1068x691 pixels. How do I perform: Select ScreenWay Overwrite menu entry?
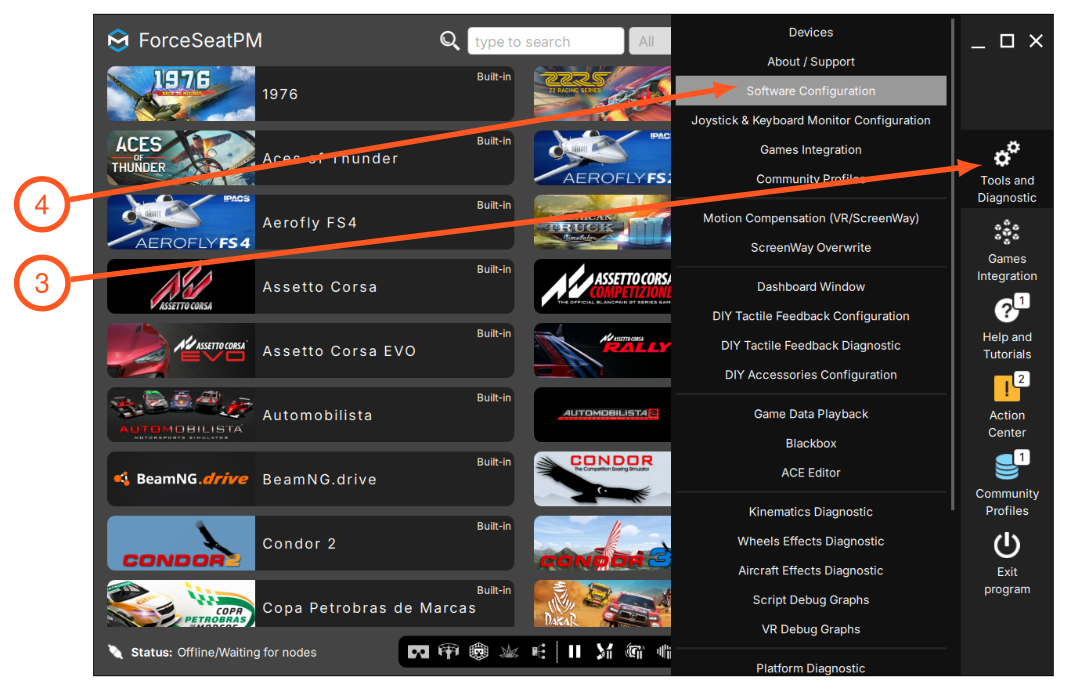[811, 247]
